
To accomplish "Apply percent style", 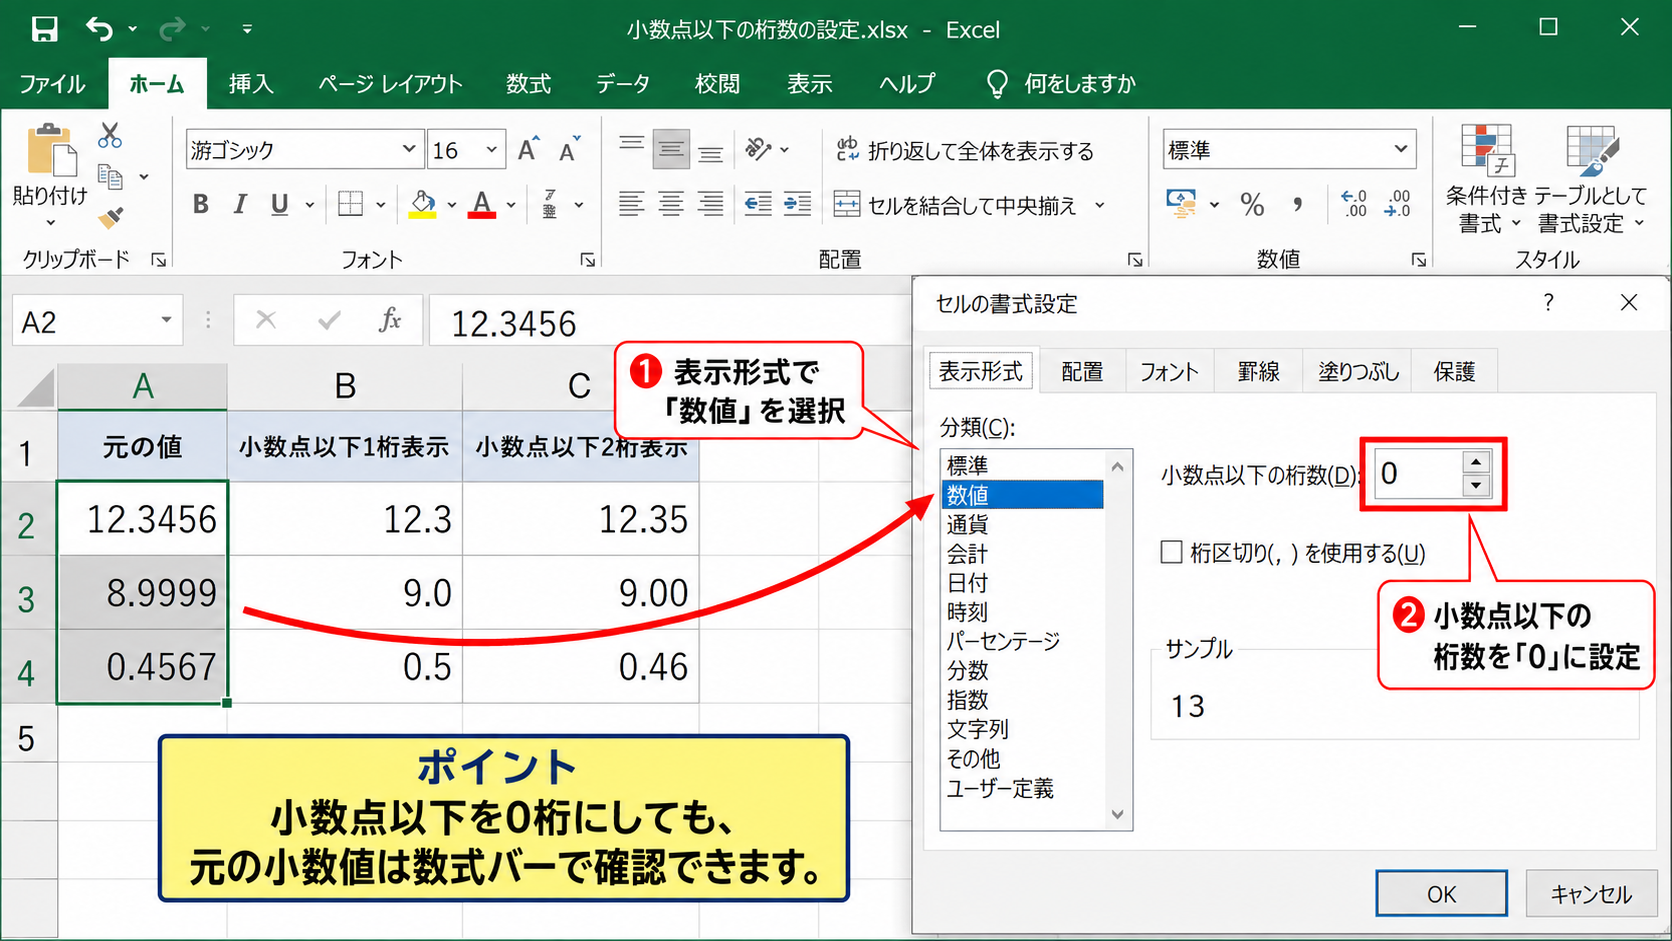I will pyautogui.click(x=1252, y=204).
